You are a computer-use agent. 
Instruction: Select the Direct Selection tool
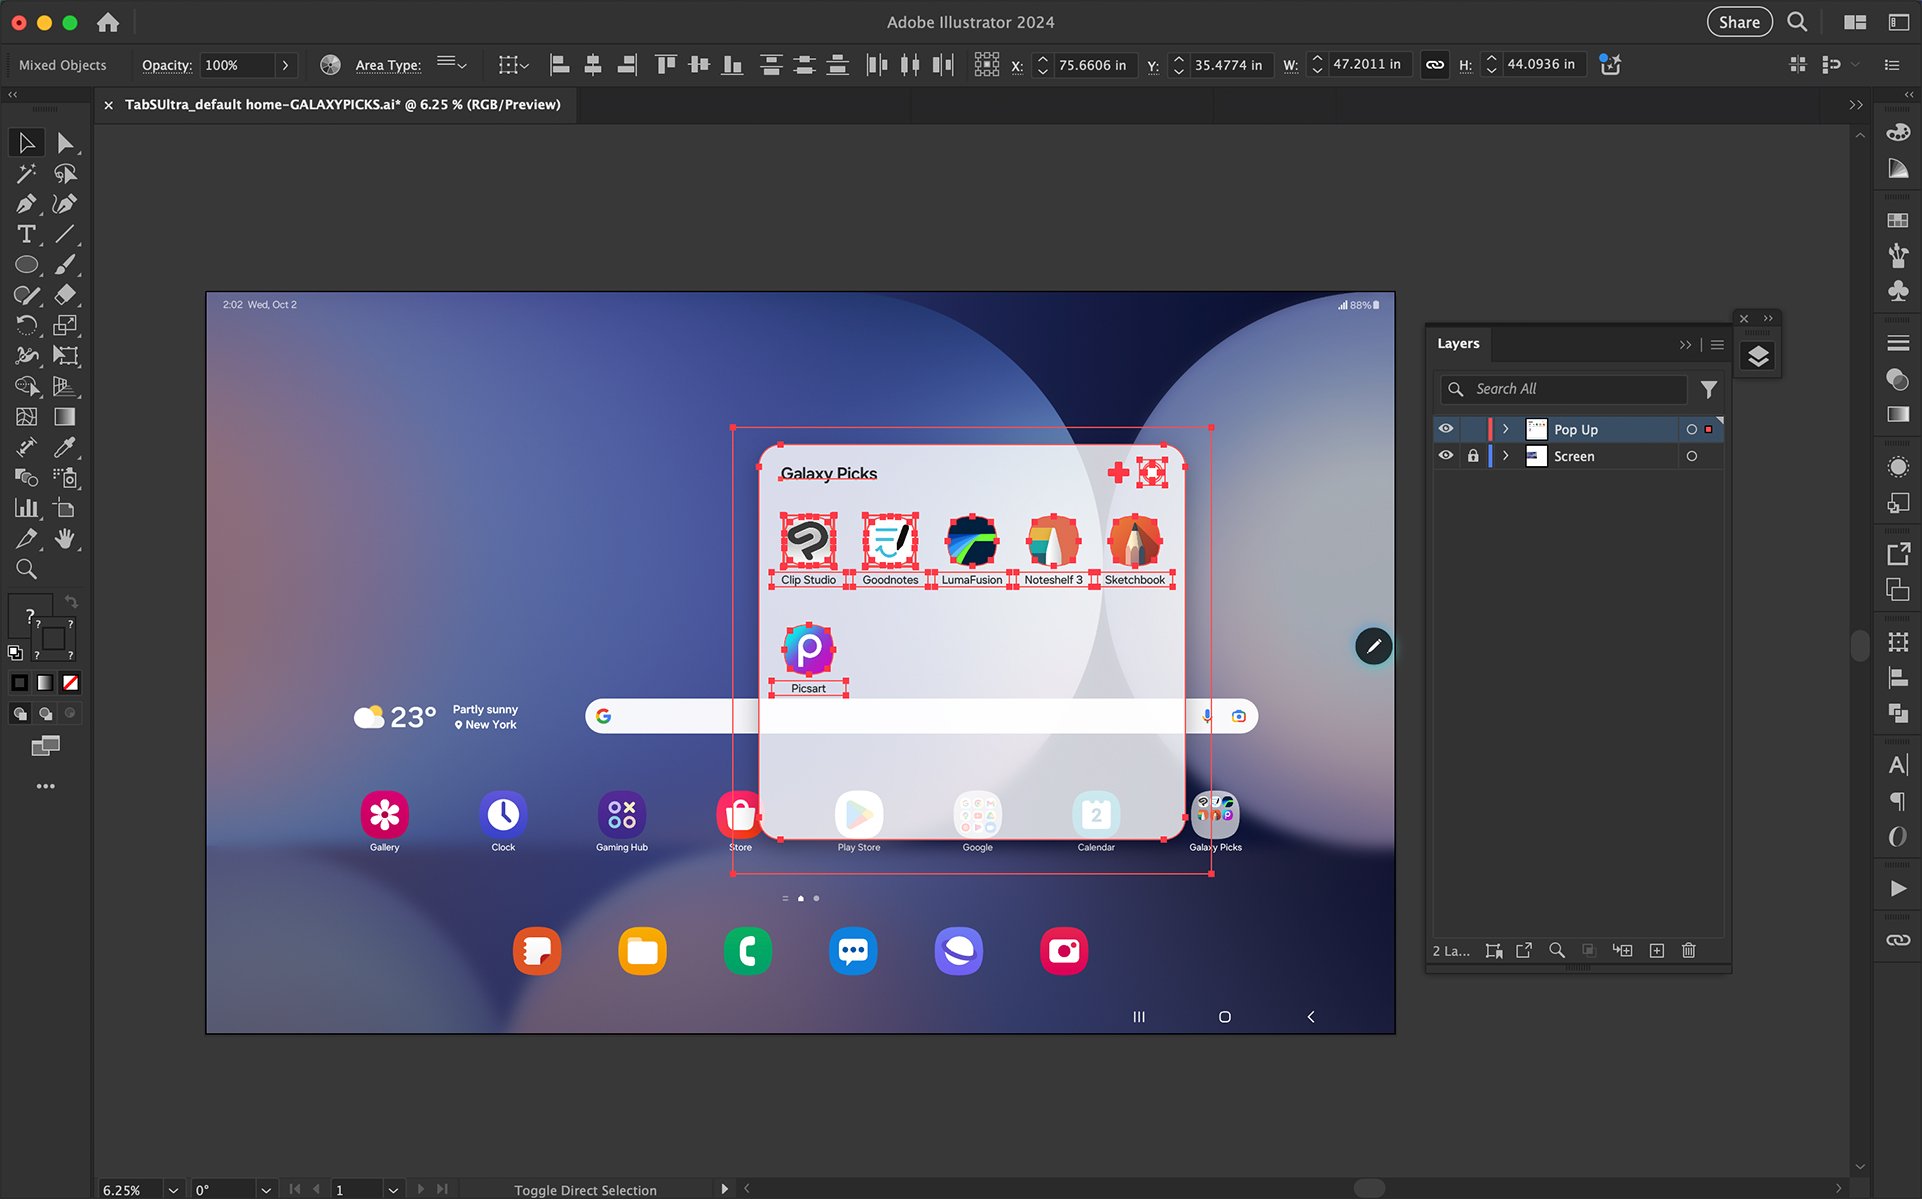[65, 143]
